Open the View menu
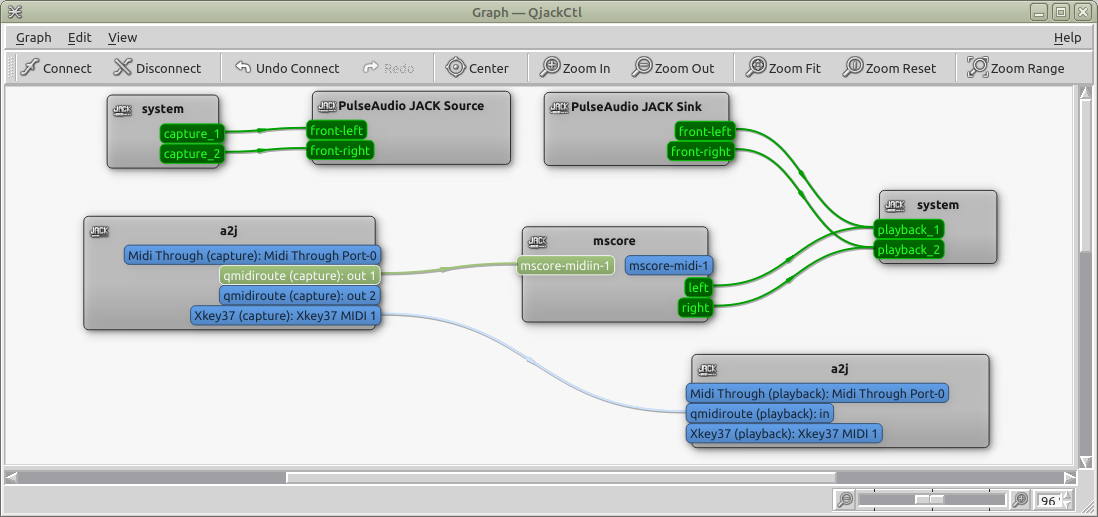The height and width of the screenshot is (517, 1098). [123, 37]
